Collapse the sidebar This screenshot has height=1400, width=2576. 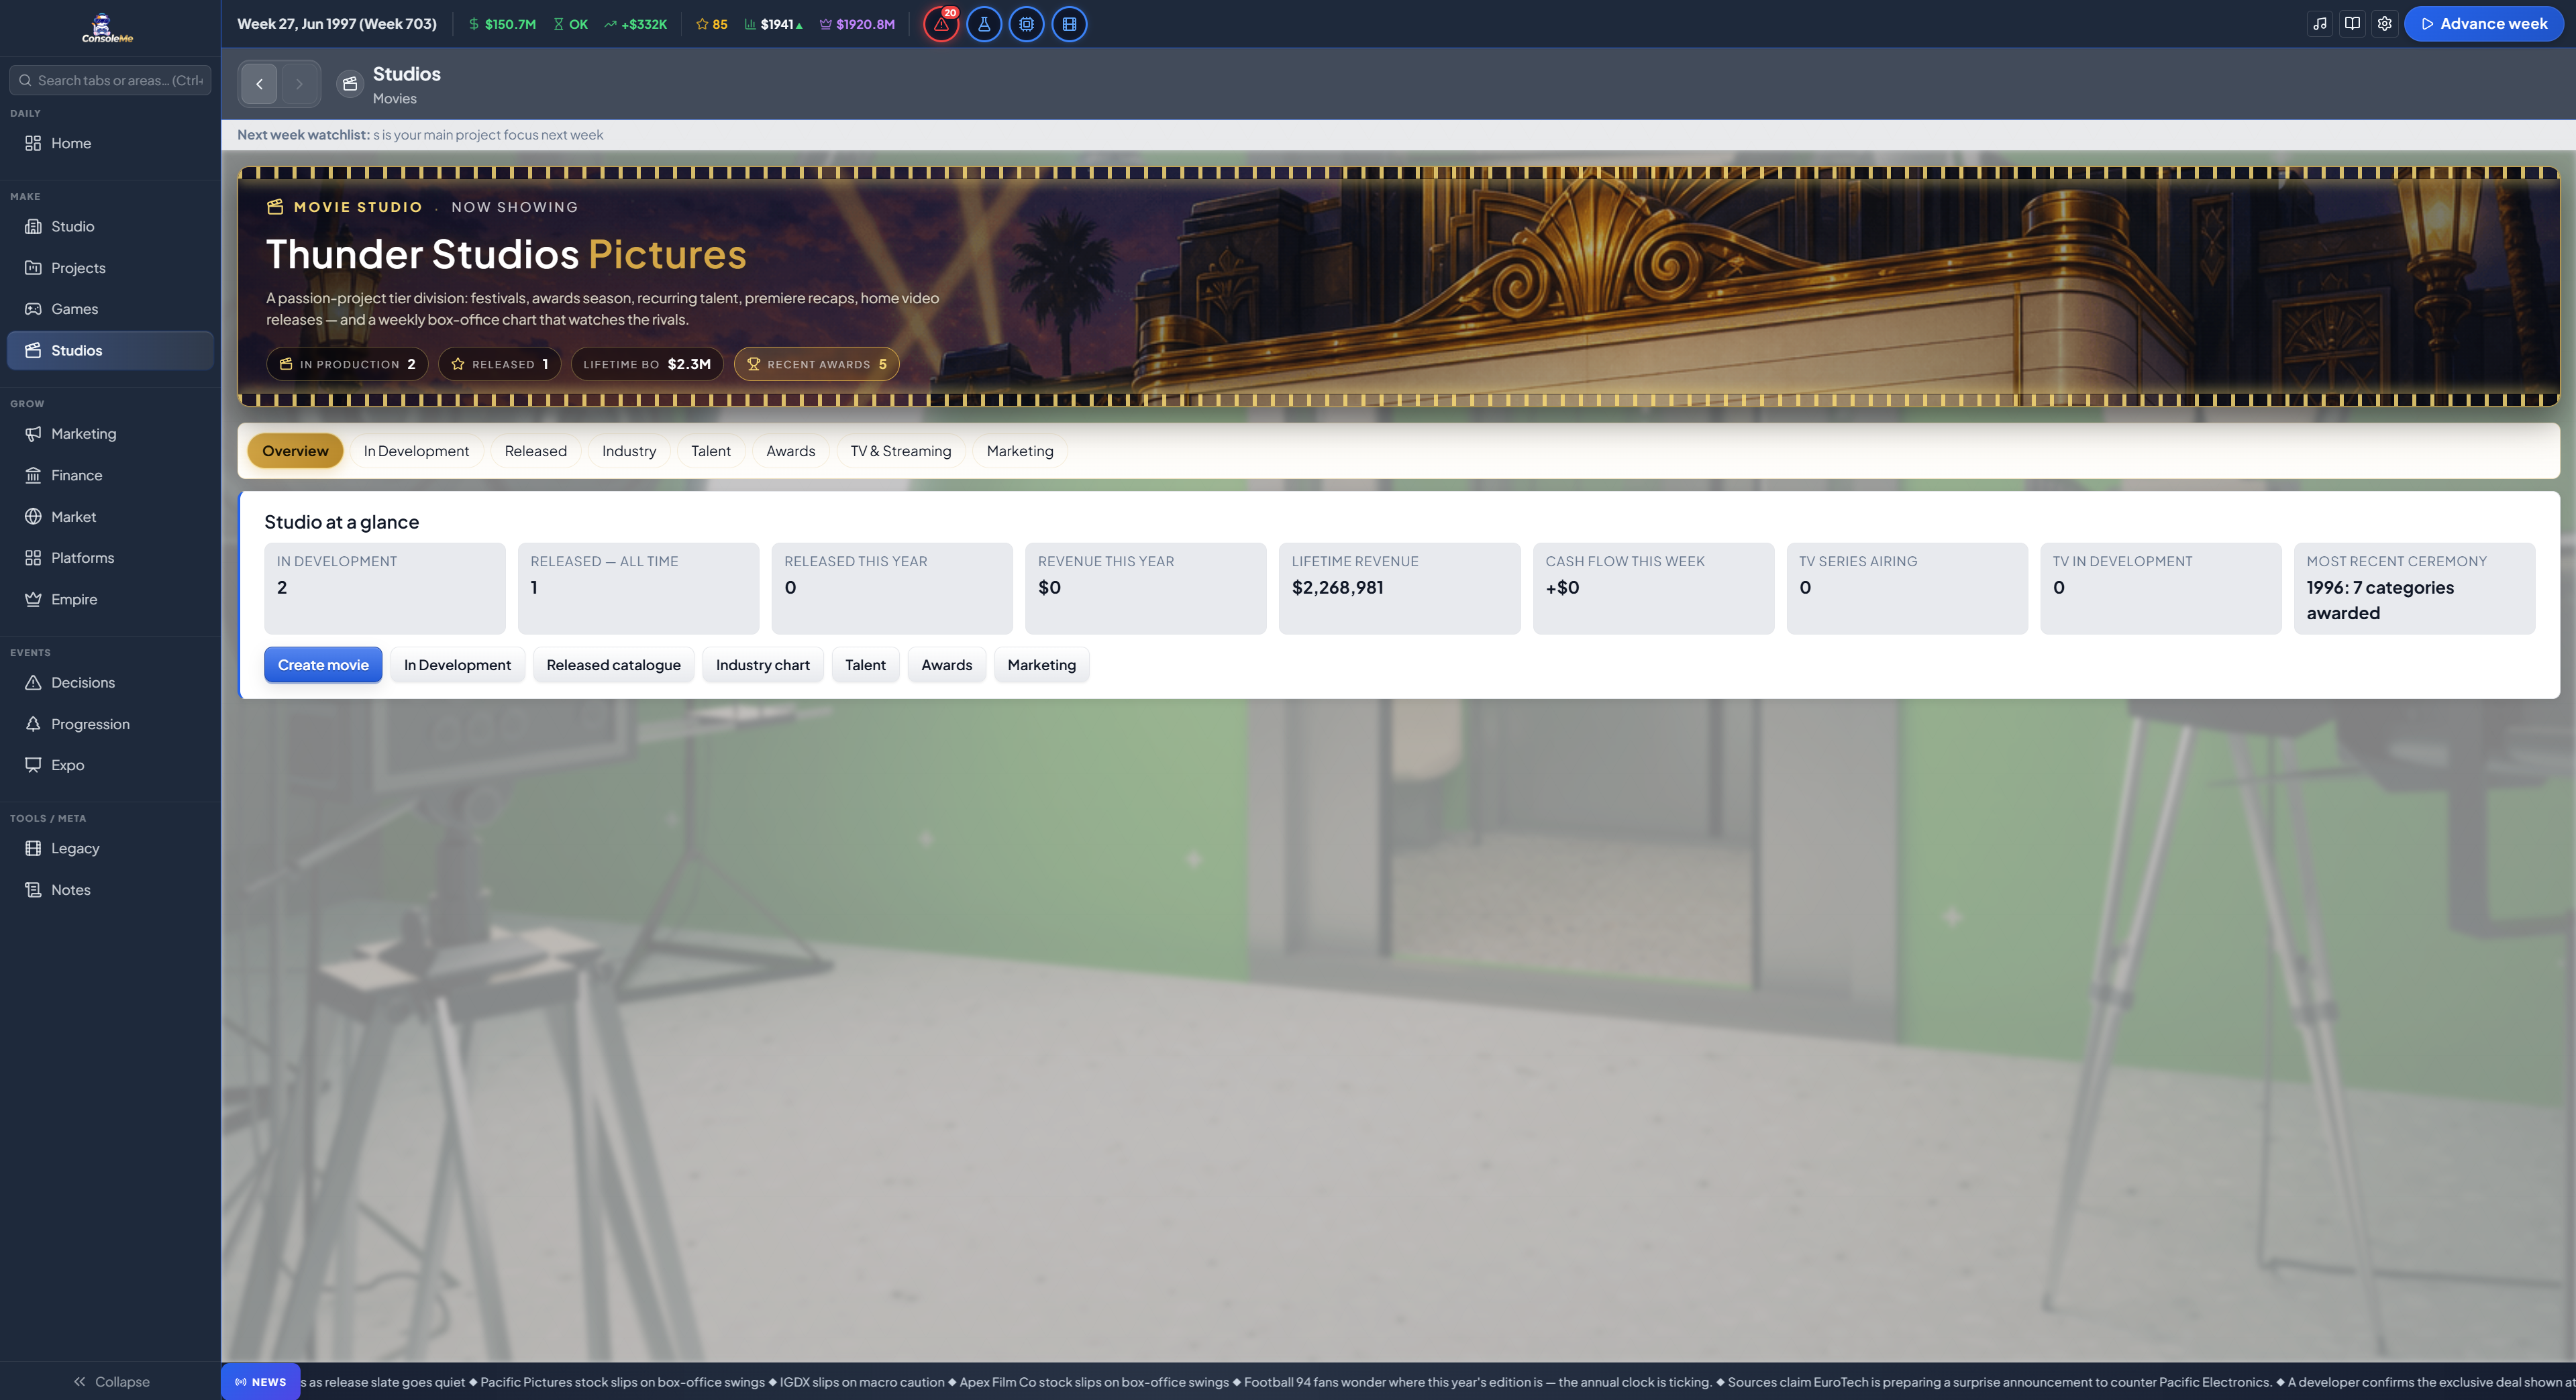(x=110, y=1381)
